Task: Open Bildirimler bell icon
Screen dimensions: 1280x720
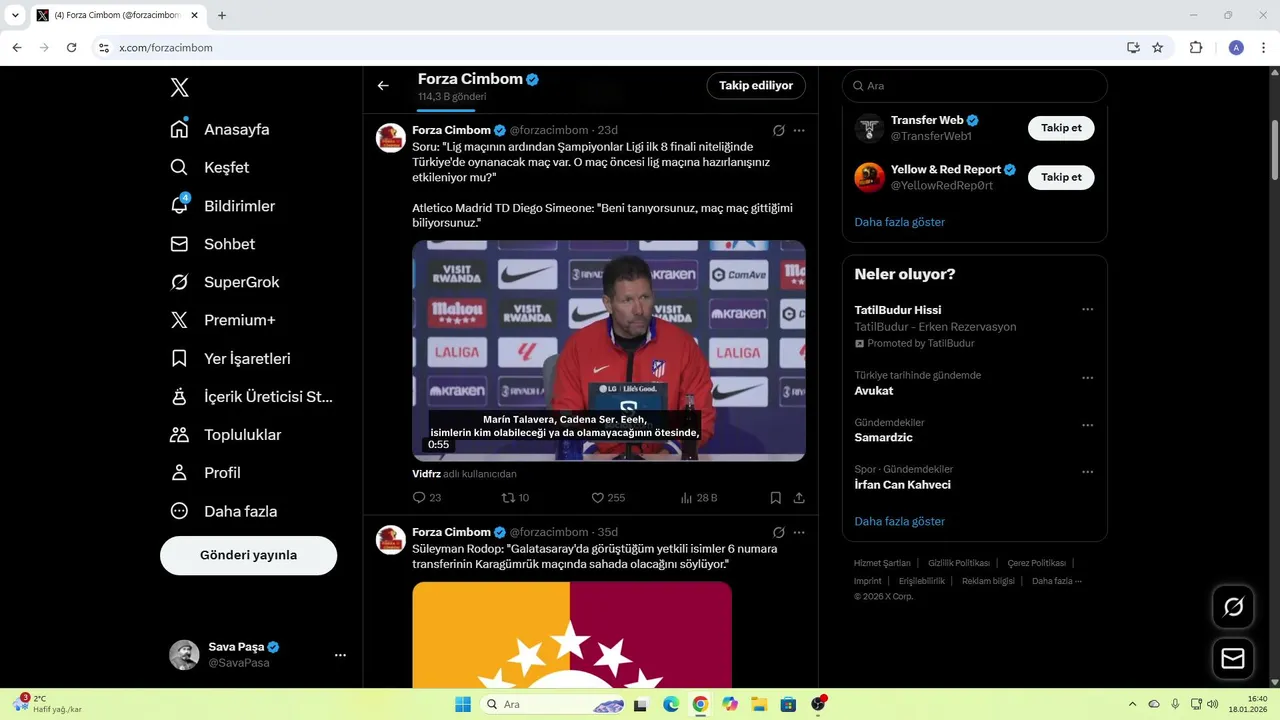Action: pyautogui.click(x=179, y=205)
